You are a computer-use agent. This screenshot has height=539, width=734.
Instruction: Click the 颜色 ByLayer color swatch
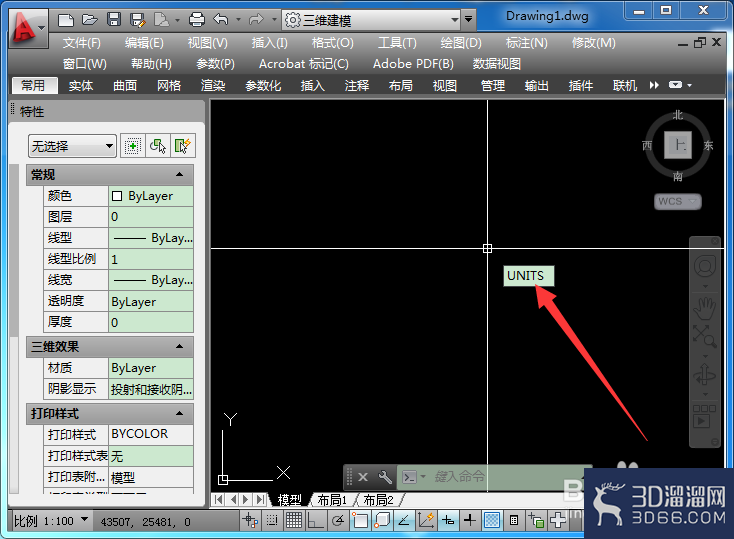pos(117,196)
